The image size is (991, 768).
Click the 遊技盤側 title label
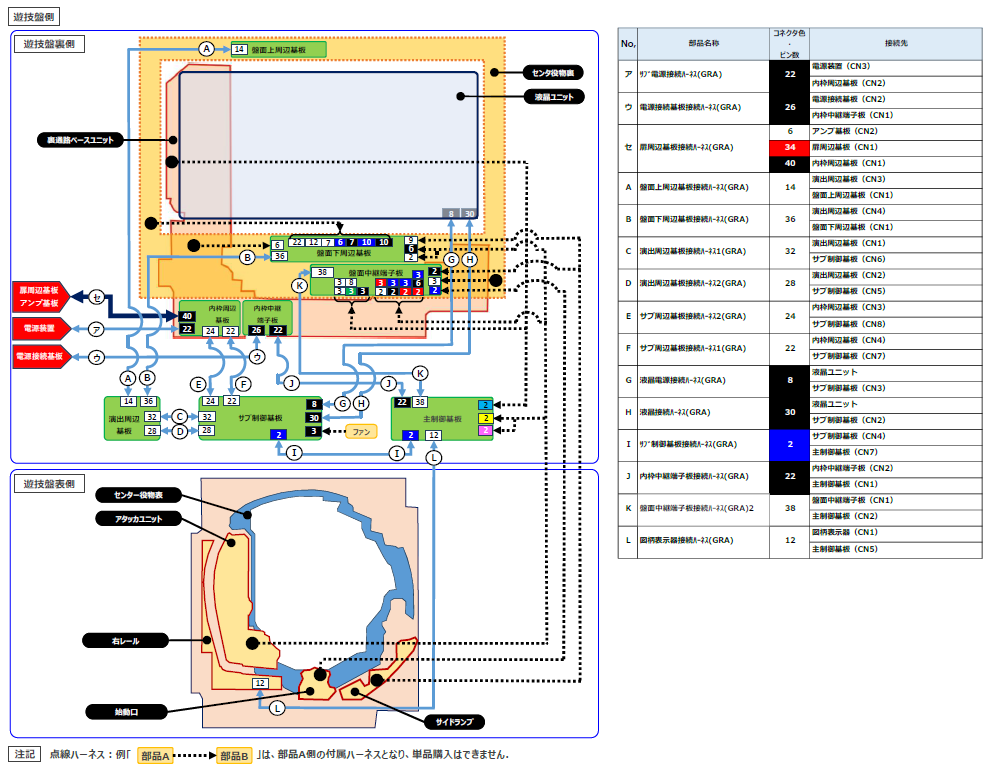34,16
